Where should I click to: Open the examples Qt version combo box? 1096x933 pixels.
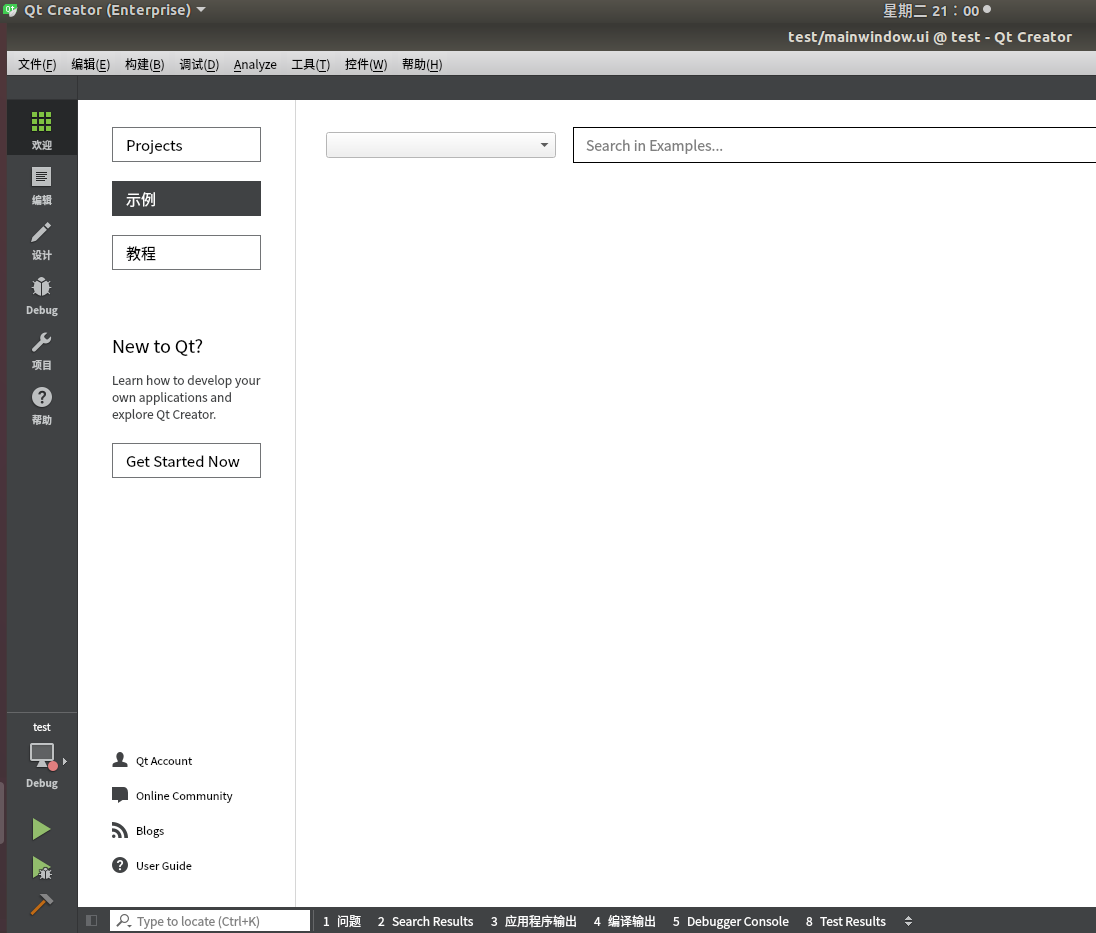440,145
